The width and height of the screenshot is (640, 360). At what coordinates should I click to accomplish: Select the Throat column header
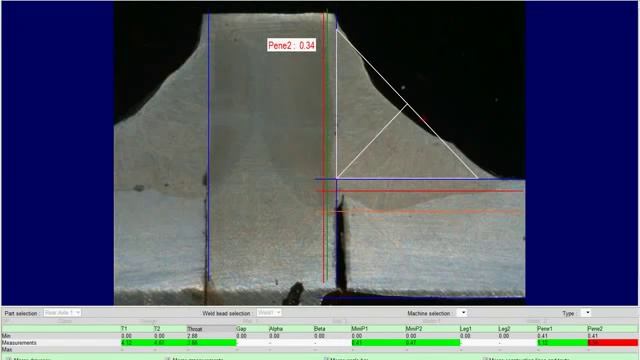[x=211, y=329]
